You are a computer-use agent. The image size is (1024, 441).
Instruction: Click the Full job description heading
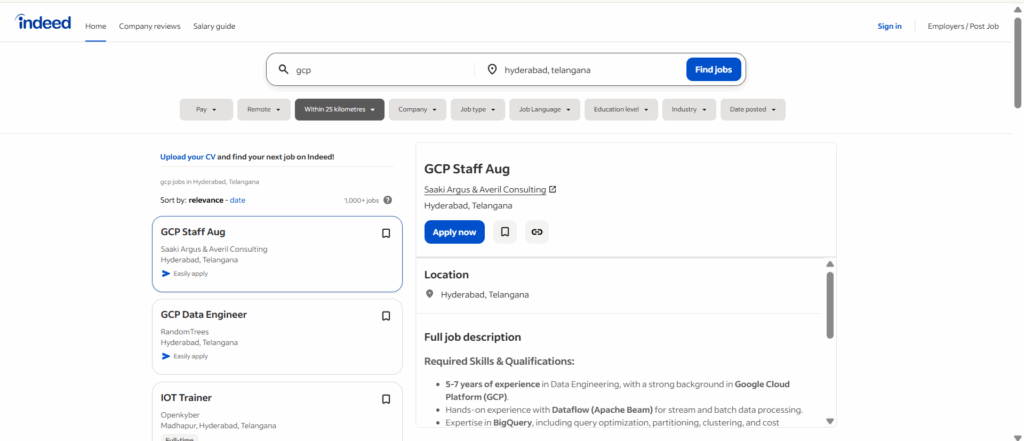coord(473,337)
